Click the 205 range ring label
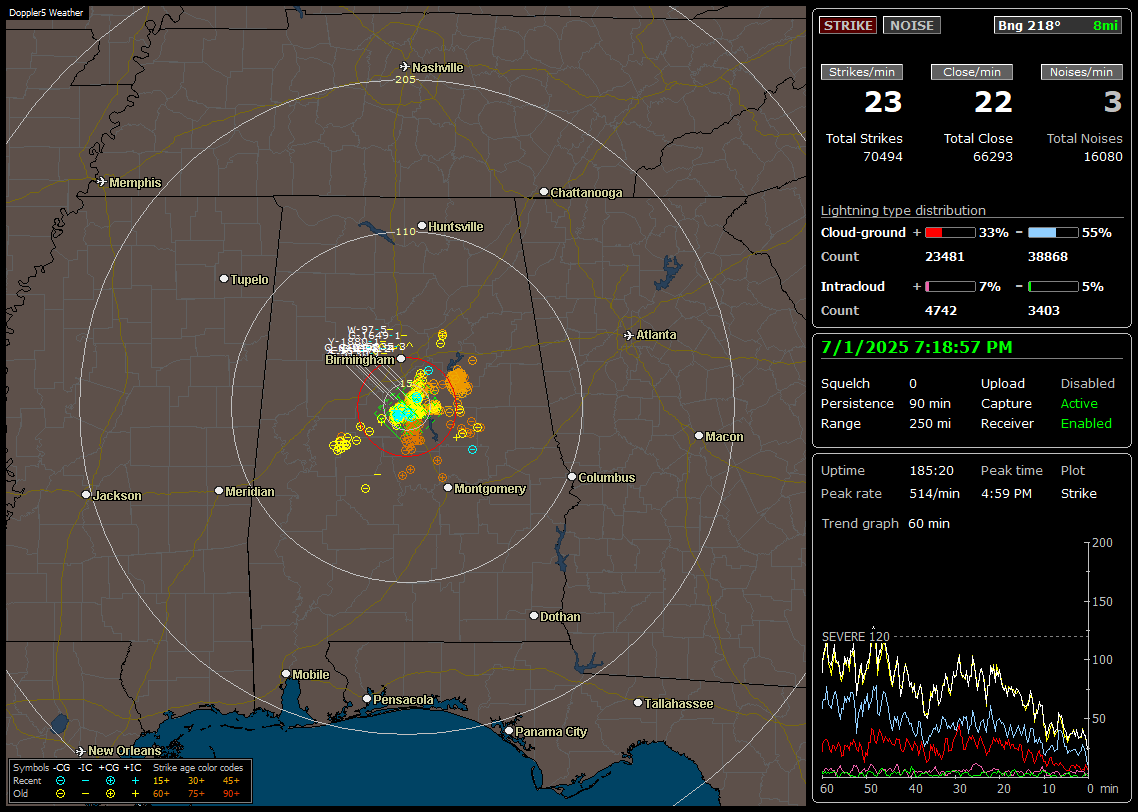 pos(405,79)
